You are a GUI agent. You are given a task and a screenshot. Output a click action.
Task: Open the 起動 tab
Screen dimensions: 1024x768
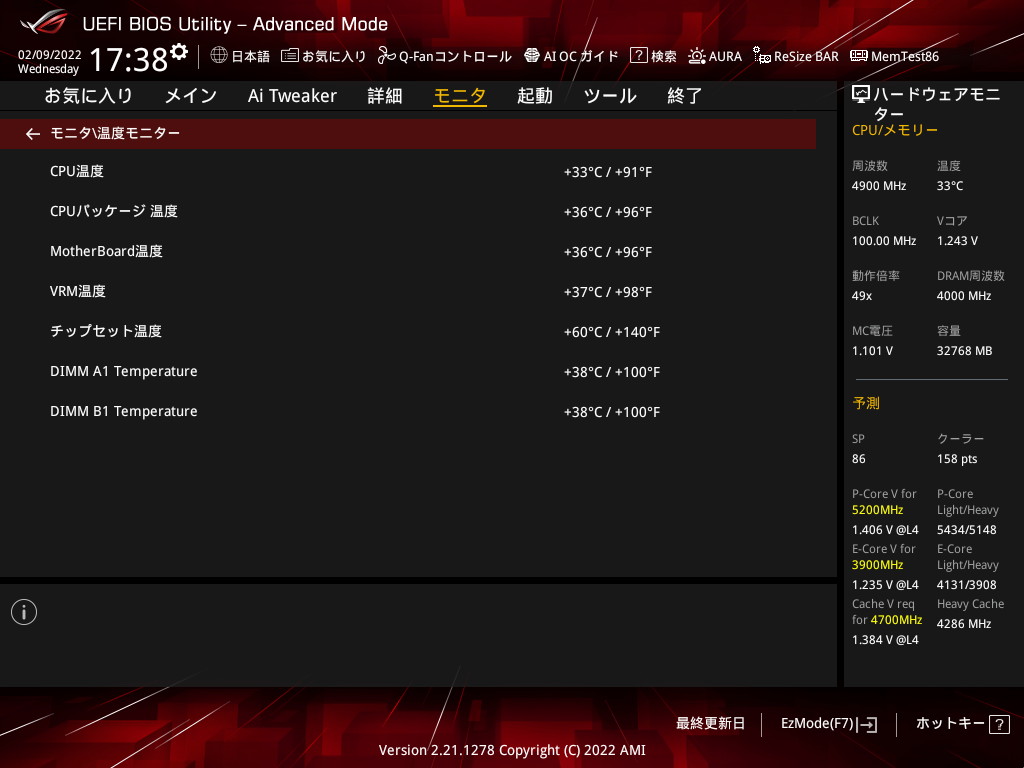[x=535, y=96]
